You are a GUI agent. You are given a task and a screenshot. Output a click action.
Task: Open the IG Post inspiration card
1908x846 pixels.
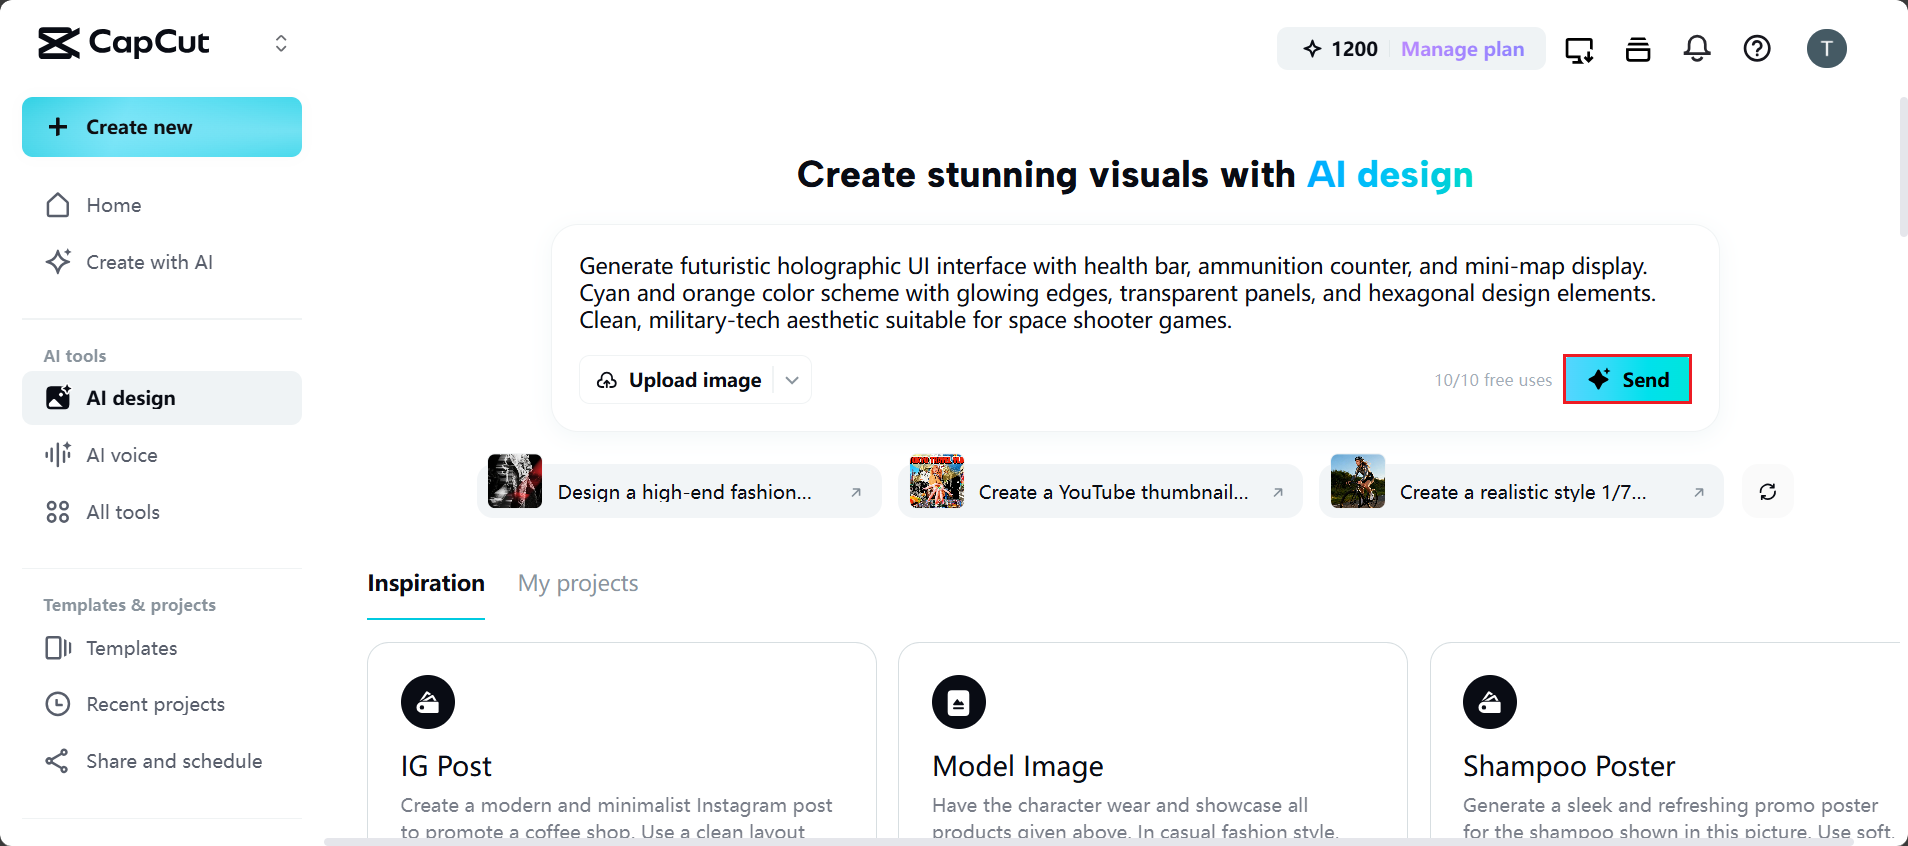click(621, 742)
